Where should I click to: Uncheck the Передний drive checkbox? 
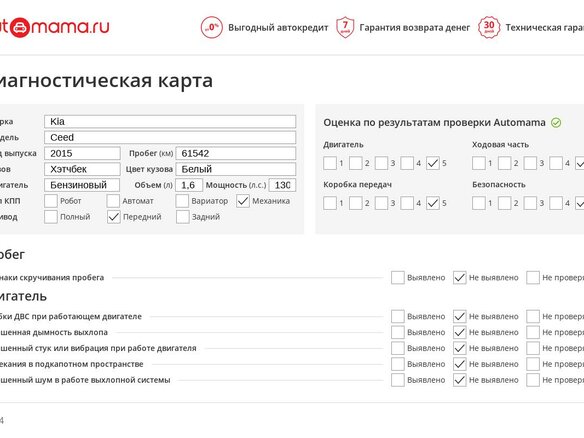[114, 217]
